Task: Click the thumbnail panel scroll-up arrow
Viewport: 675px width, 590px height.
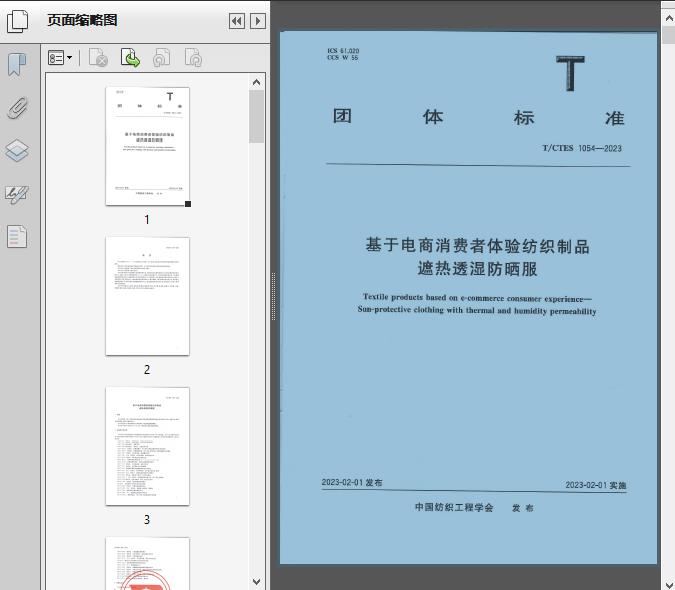Action: pyautogui.click(x=257, y=82)
